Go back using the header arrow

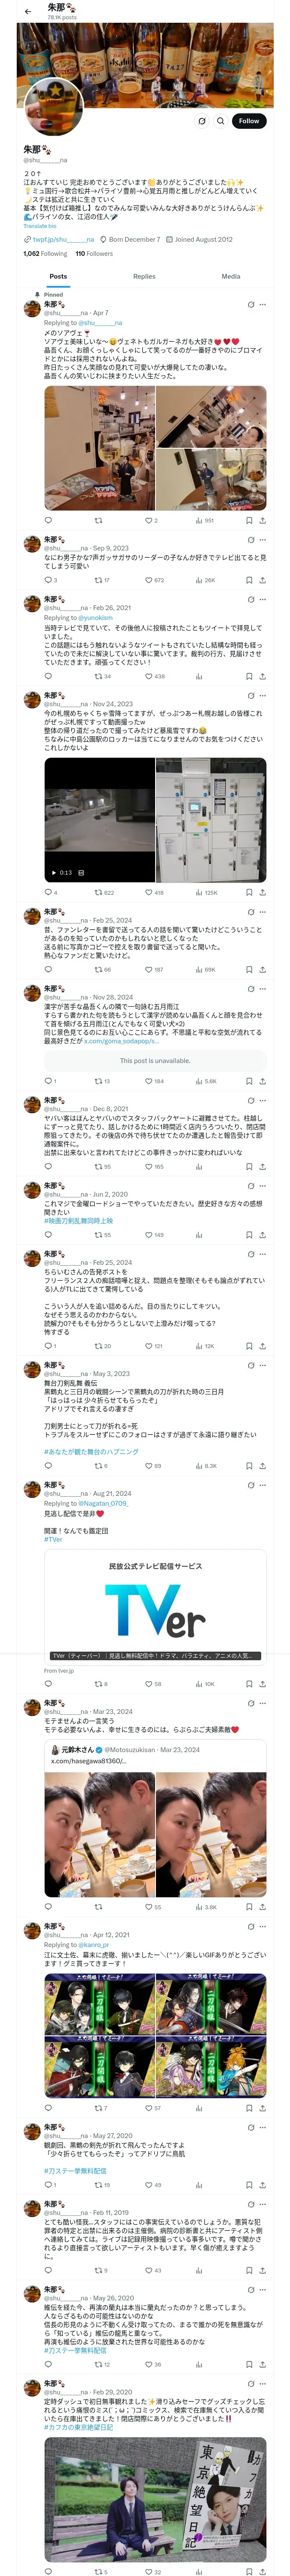pyautogui.click(x=28, y=12)
